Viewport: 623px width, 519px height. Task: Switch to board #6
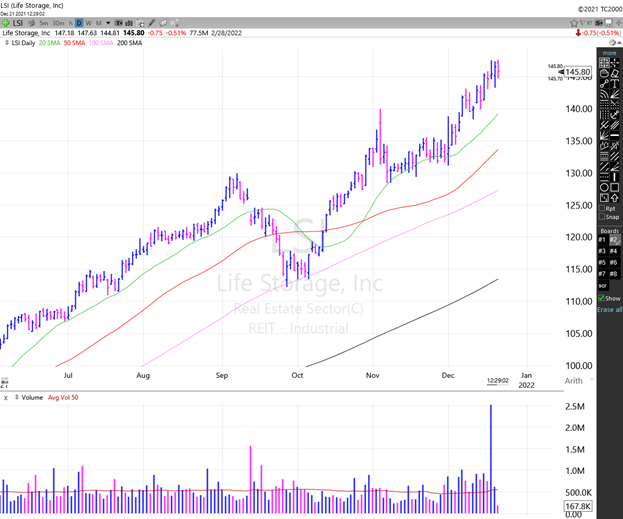[614, 263]
